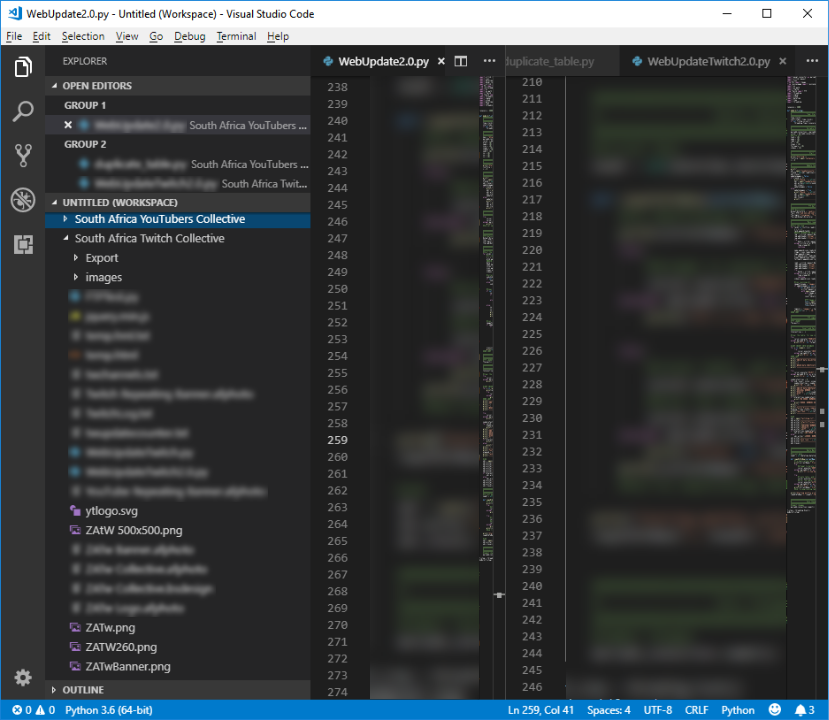The image size is (829, 720).
Task: Switch to the WebUpdateTwitch2.0.py tab
Action: coord(708,61)
